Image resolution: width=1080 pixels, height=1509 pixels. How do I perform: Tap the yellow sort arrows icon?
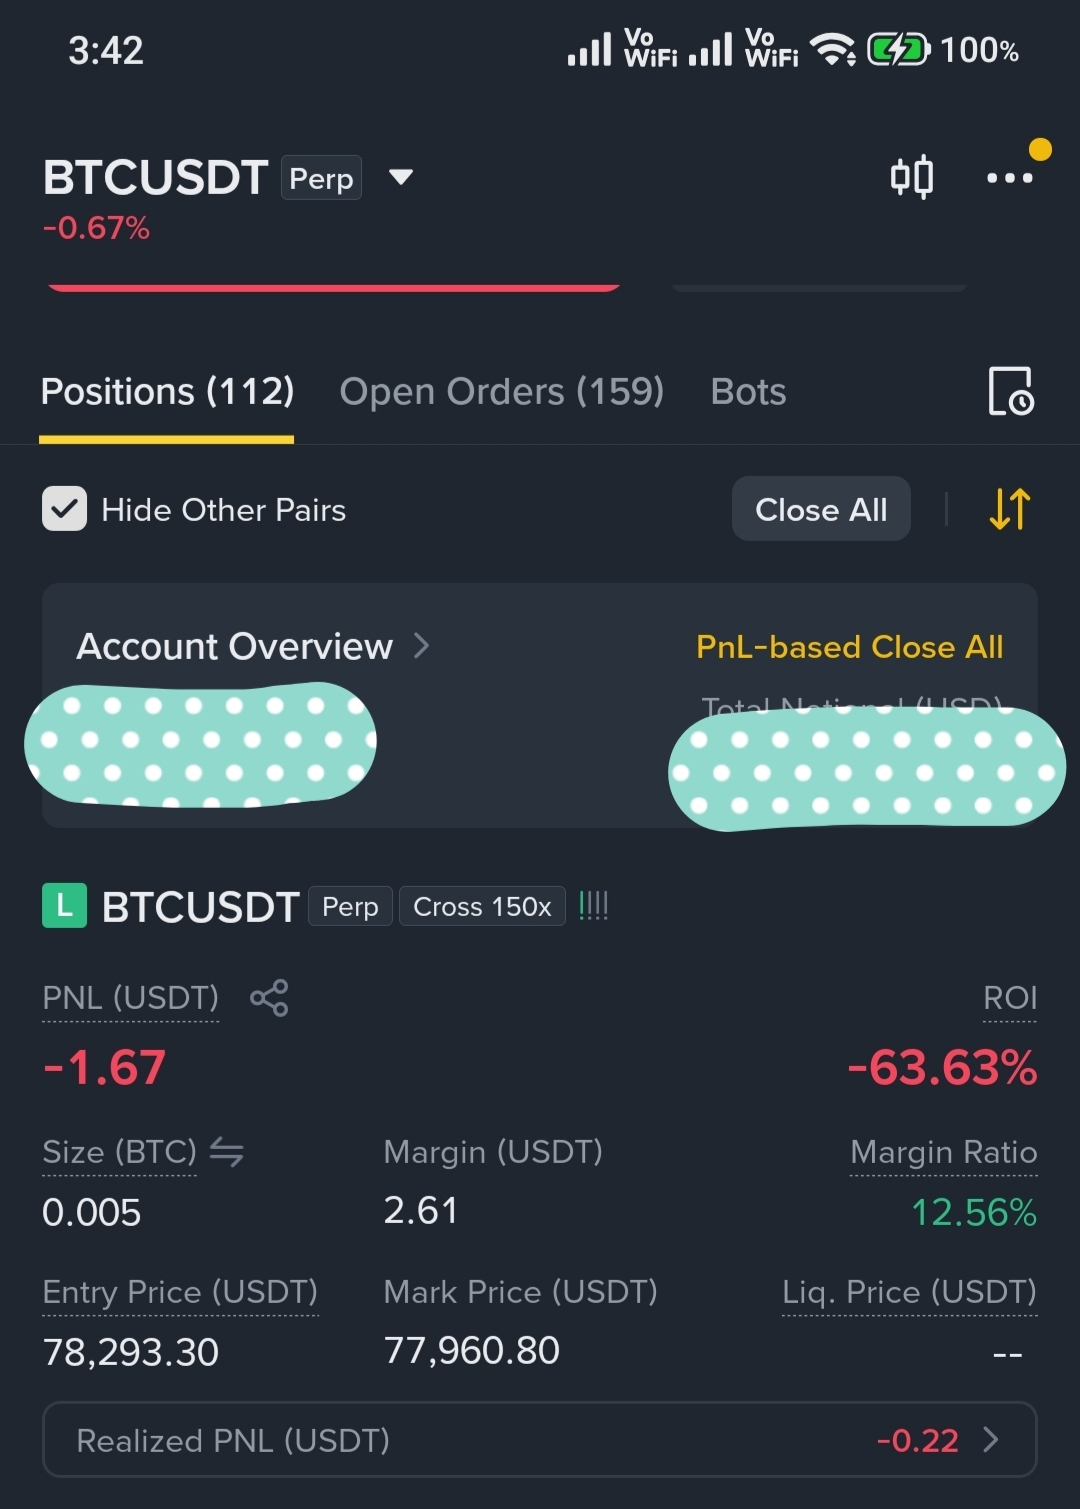tap(1009, 509)
